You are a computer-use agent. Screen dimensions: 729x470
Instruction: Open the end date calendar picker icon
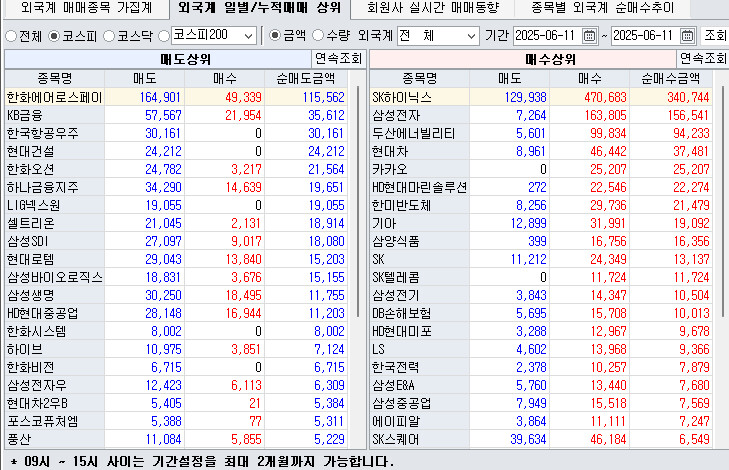point(687,36)
